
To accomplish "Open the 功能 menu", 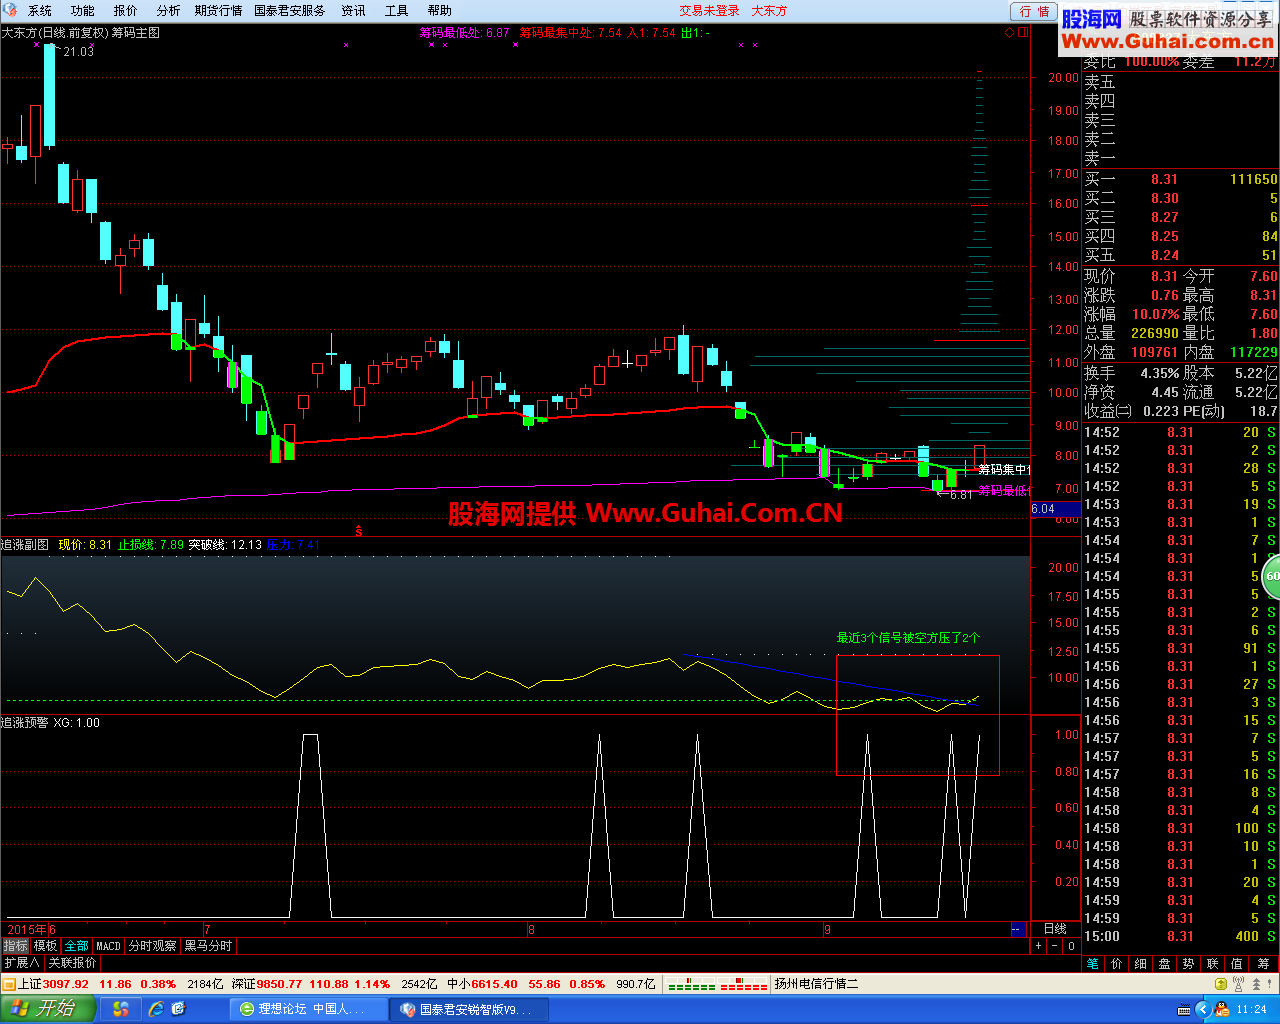I will tap(83, 11).
